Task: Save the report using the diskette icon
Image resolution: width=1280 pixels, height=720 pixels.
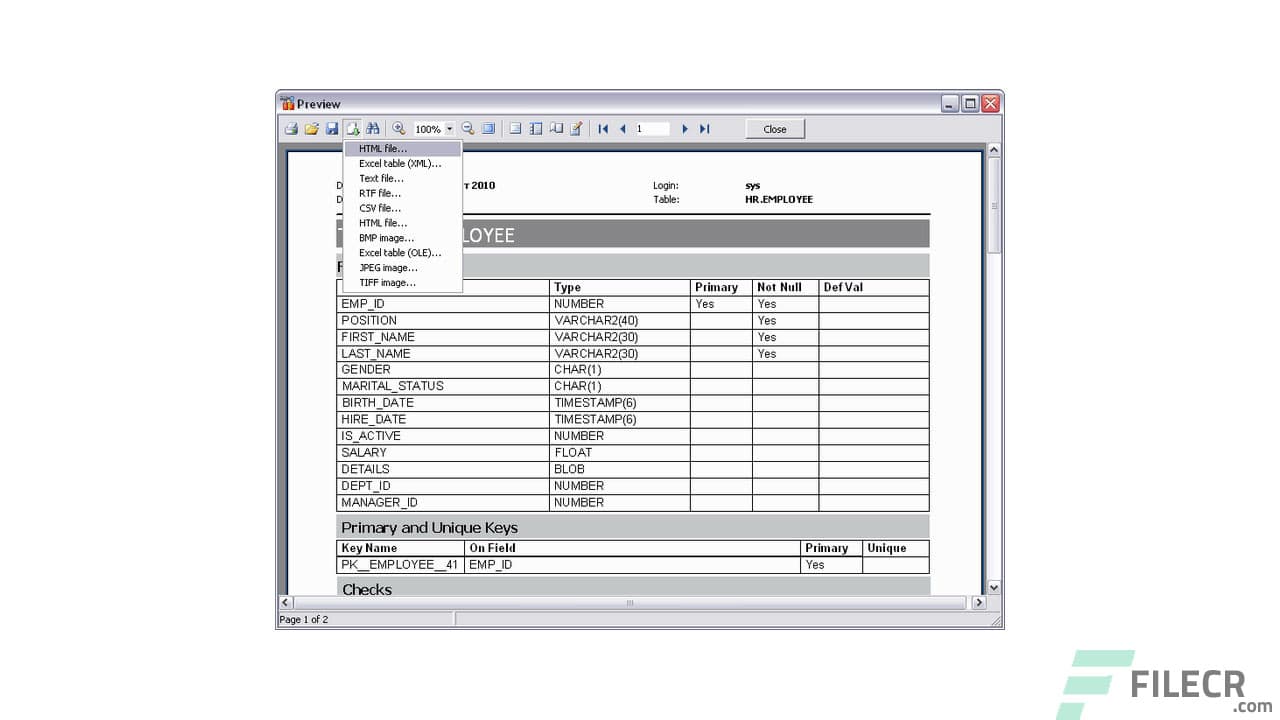Action: pos(332,128)
